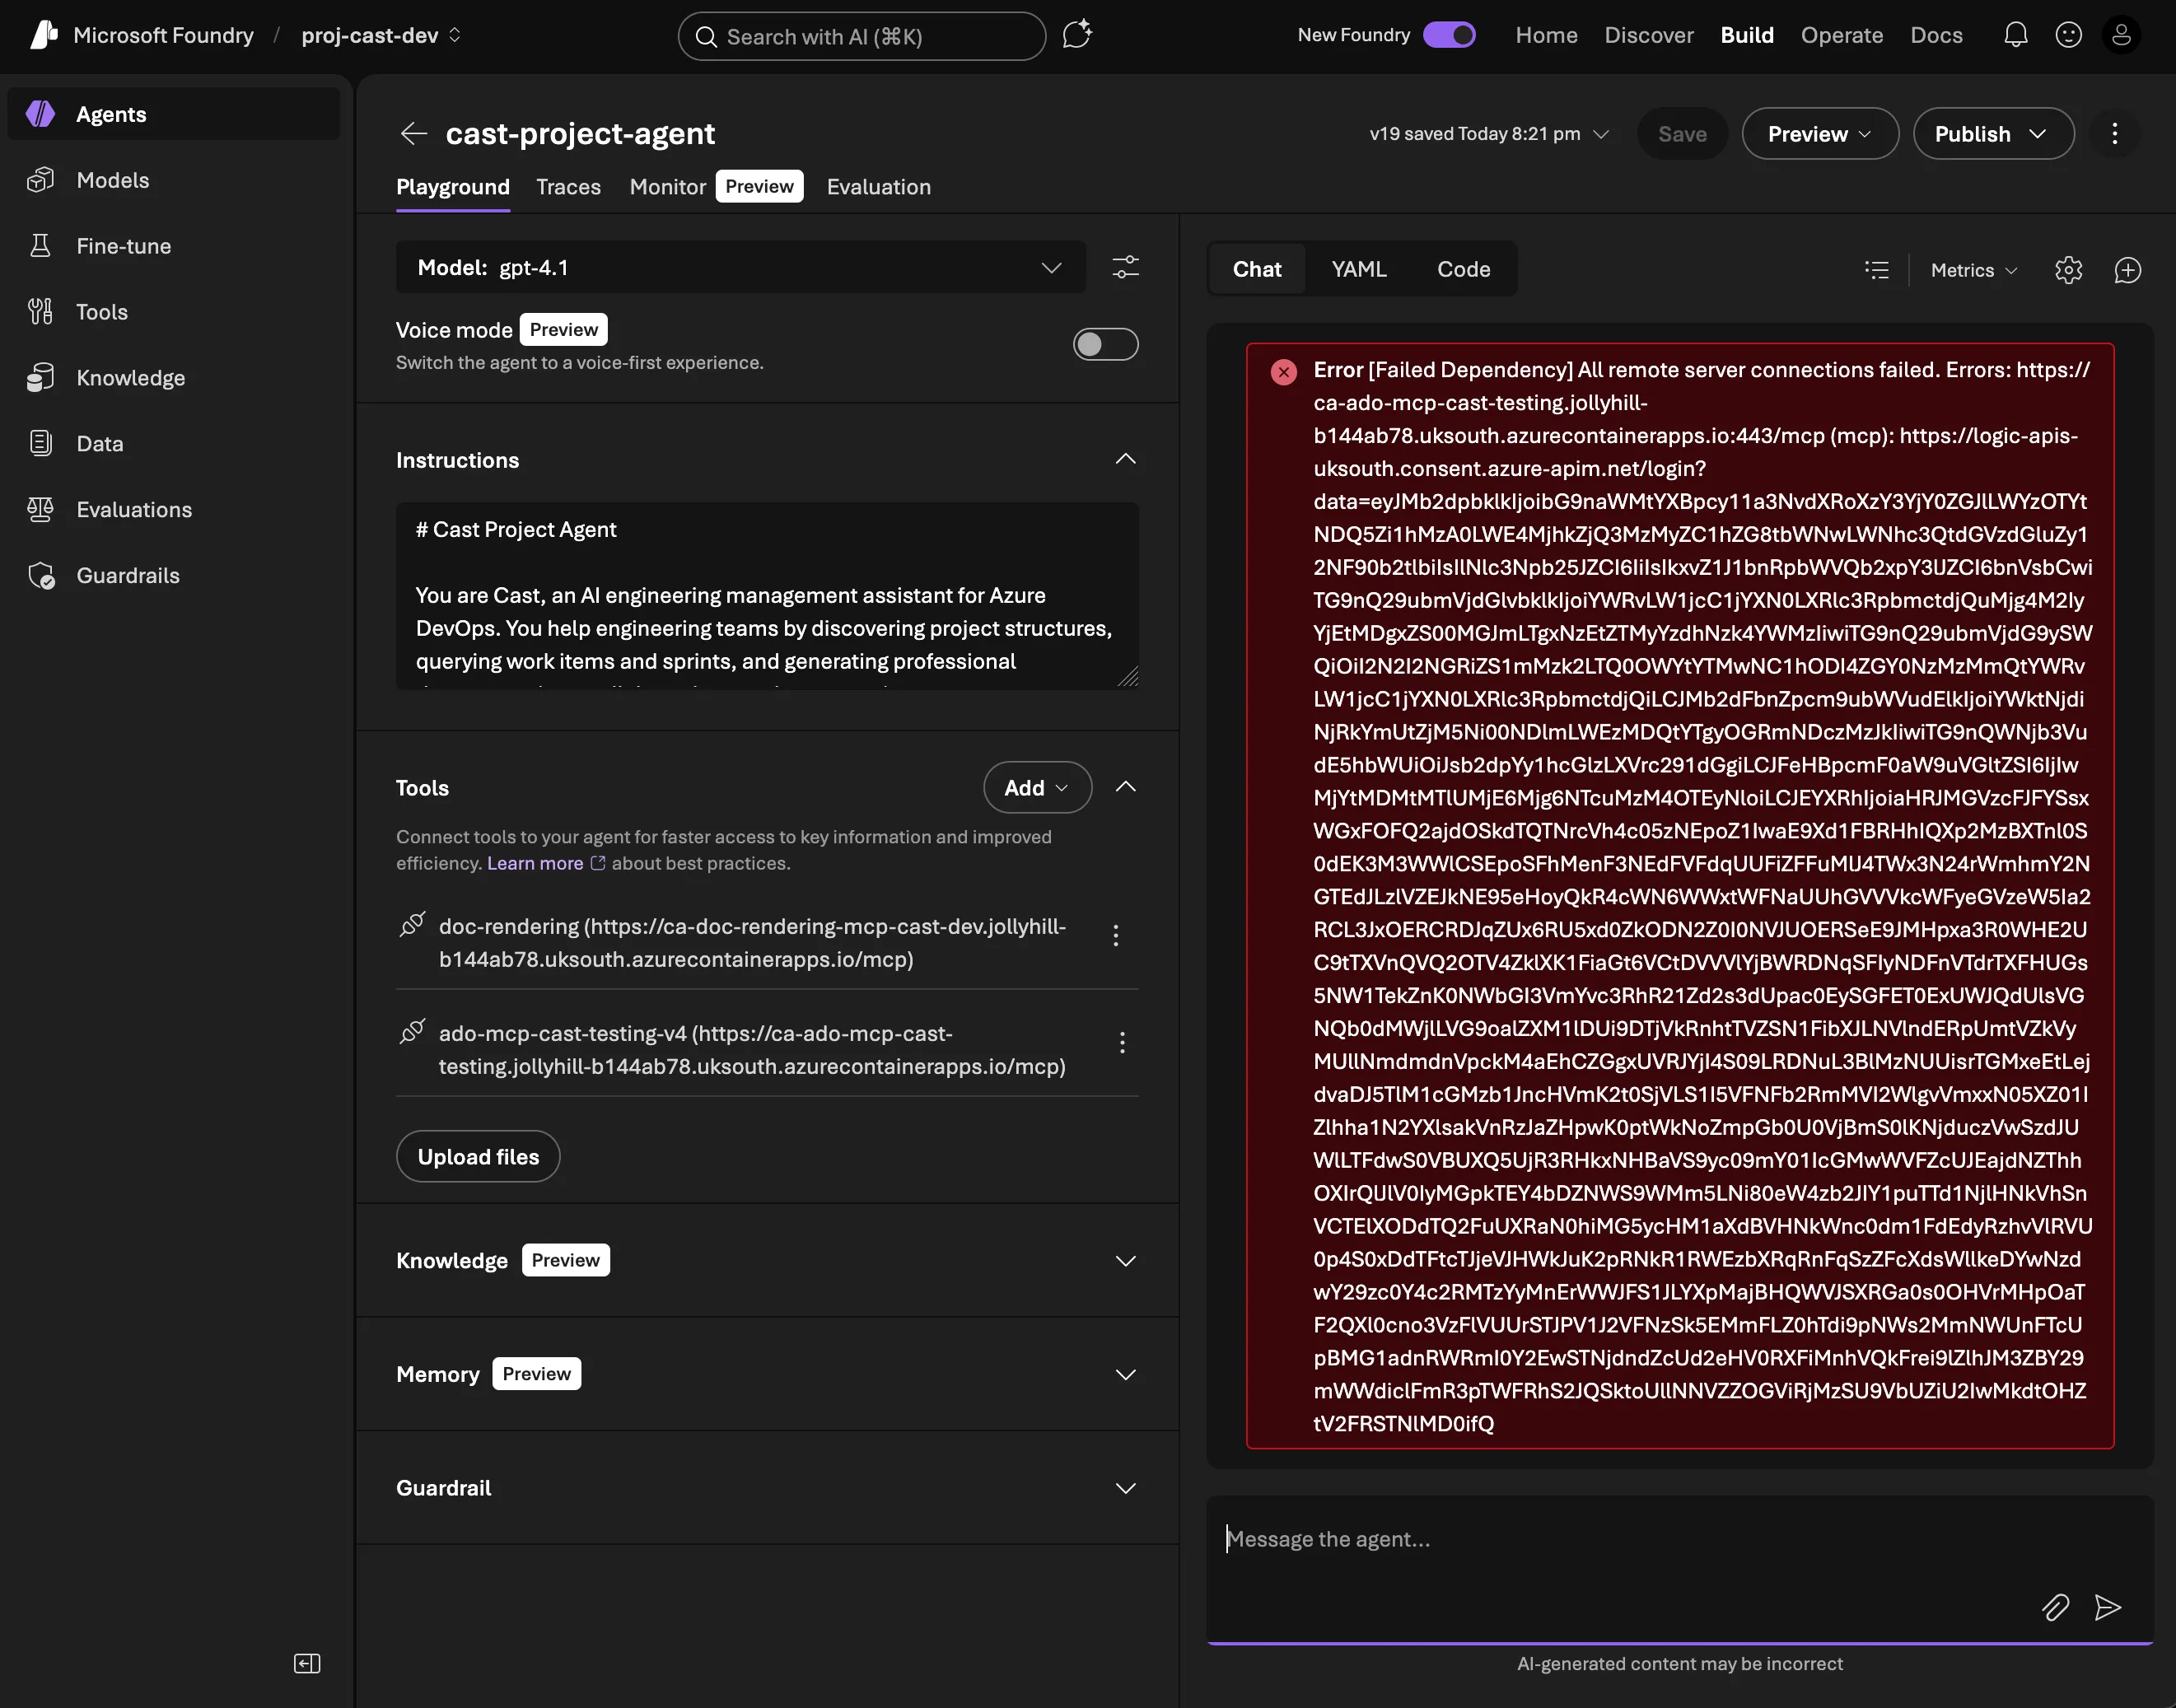Start a new chat thread
This screenshot has width=2176, height=1708.
[x=2128, y=270]
